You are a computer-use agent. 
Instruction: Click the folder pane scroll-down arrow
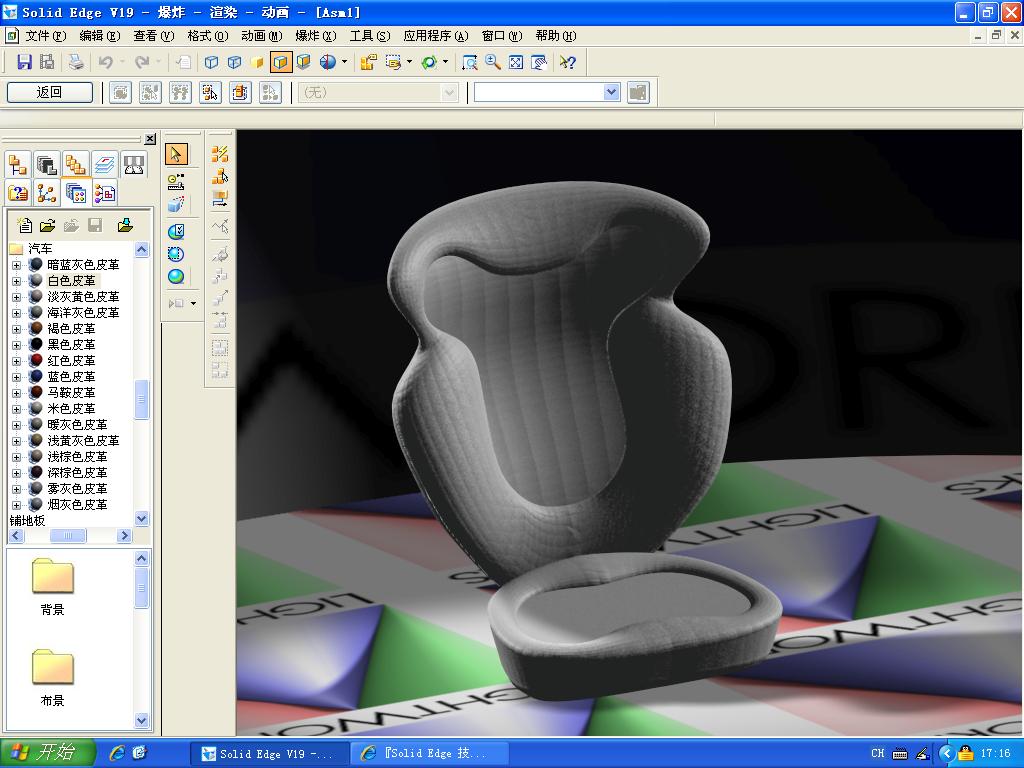pos(142,720)
